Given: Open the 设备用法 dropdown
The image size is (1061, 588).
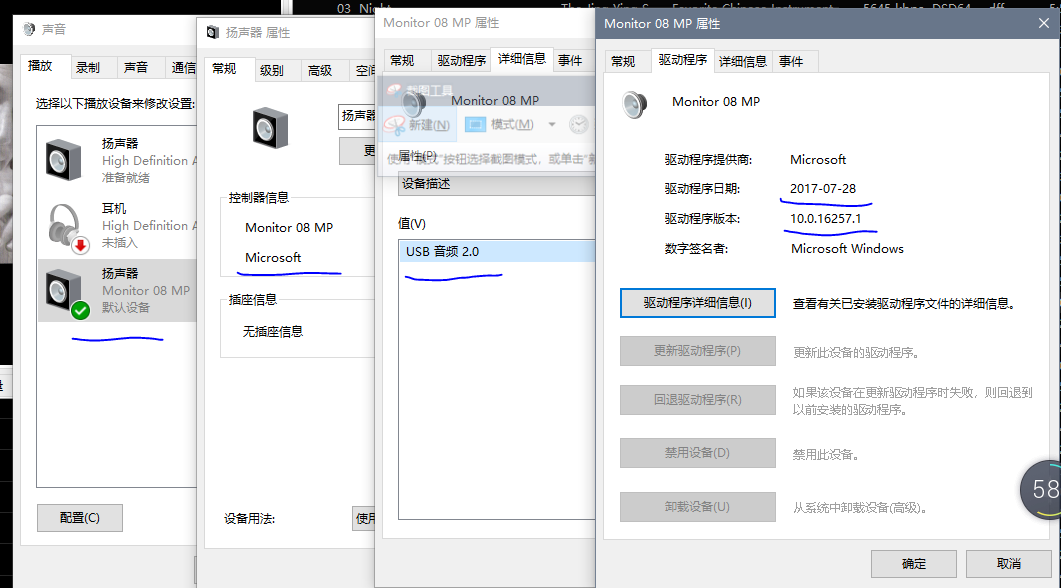Looking at the screenshot, I should 364,518.
